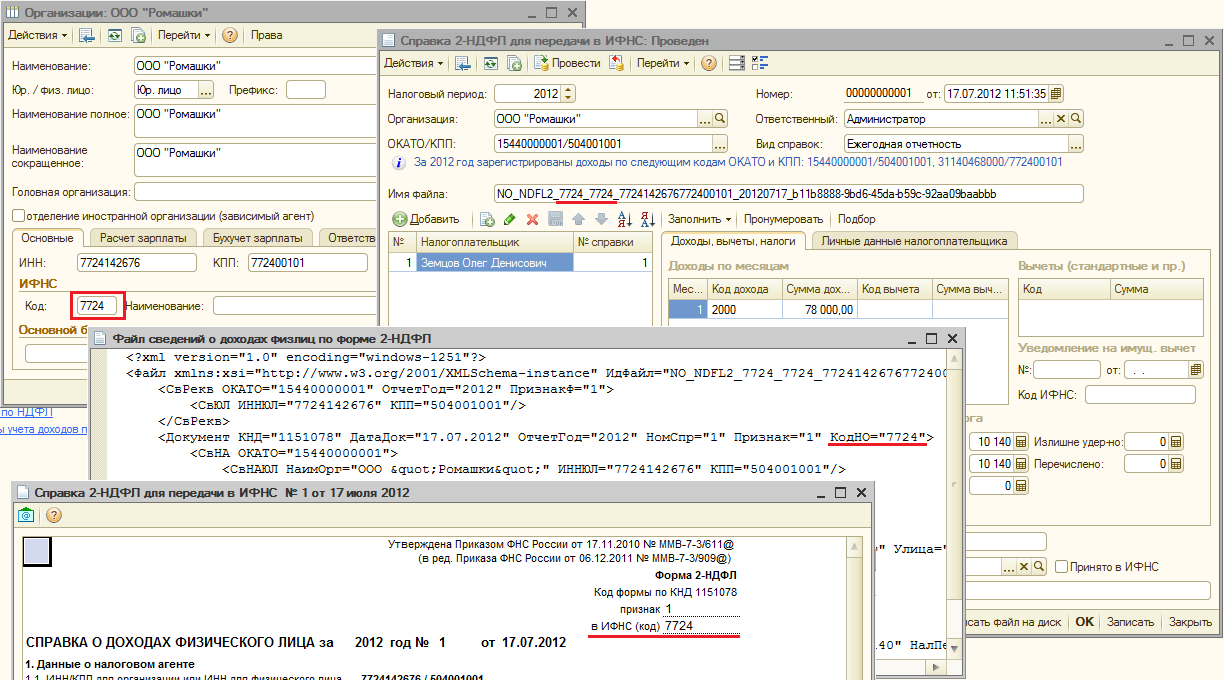Click help icon in print form window
The image size is (1224, 680).
click(x=53, y=516)
